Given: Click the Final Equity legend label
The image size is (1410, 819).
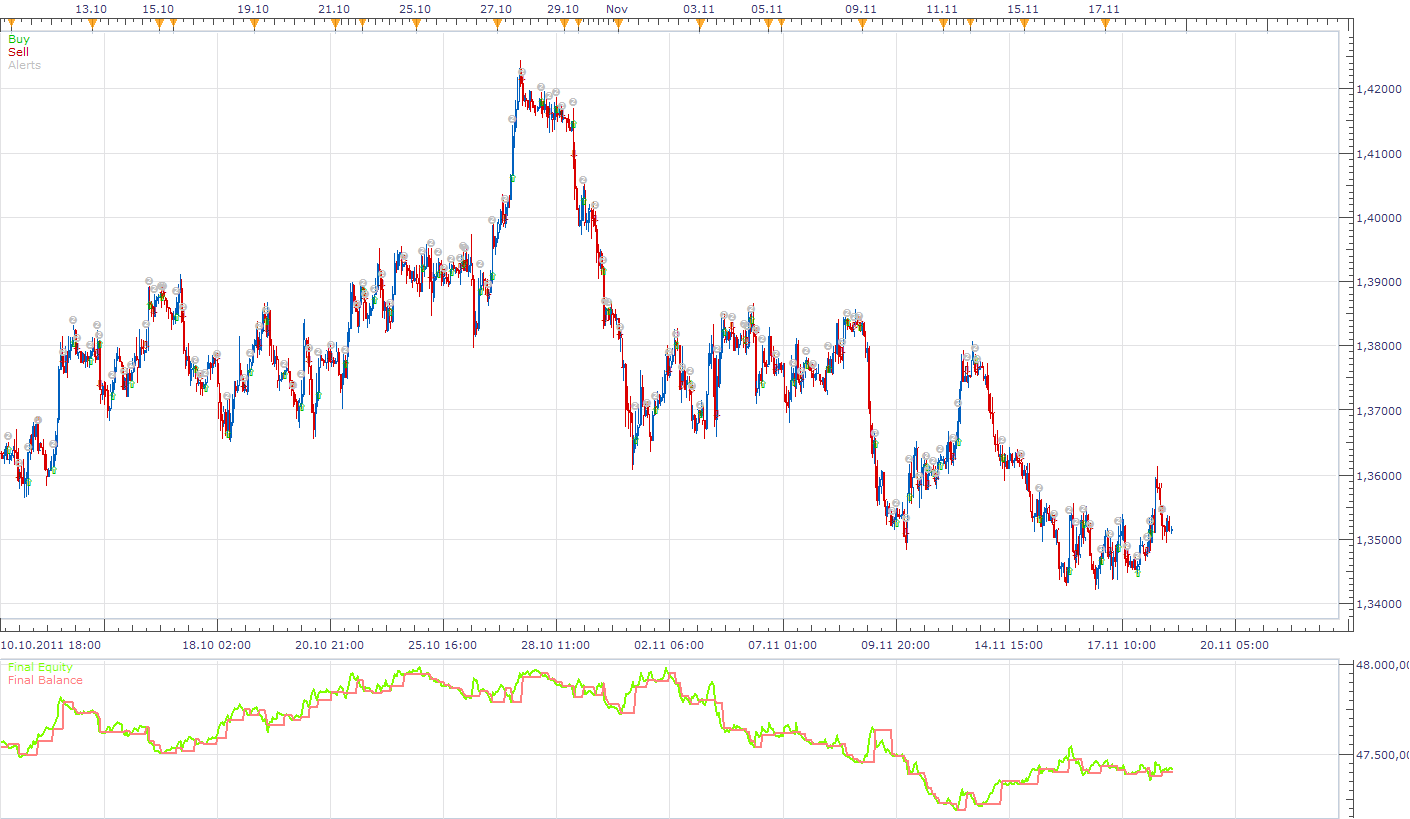Looking at the screenshot, I should (x=40, y=667).
